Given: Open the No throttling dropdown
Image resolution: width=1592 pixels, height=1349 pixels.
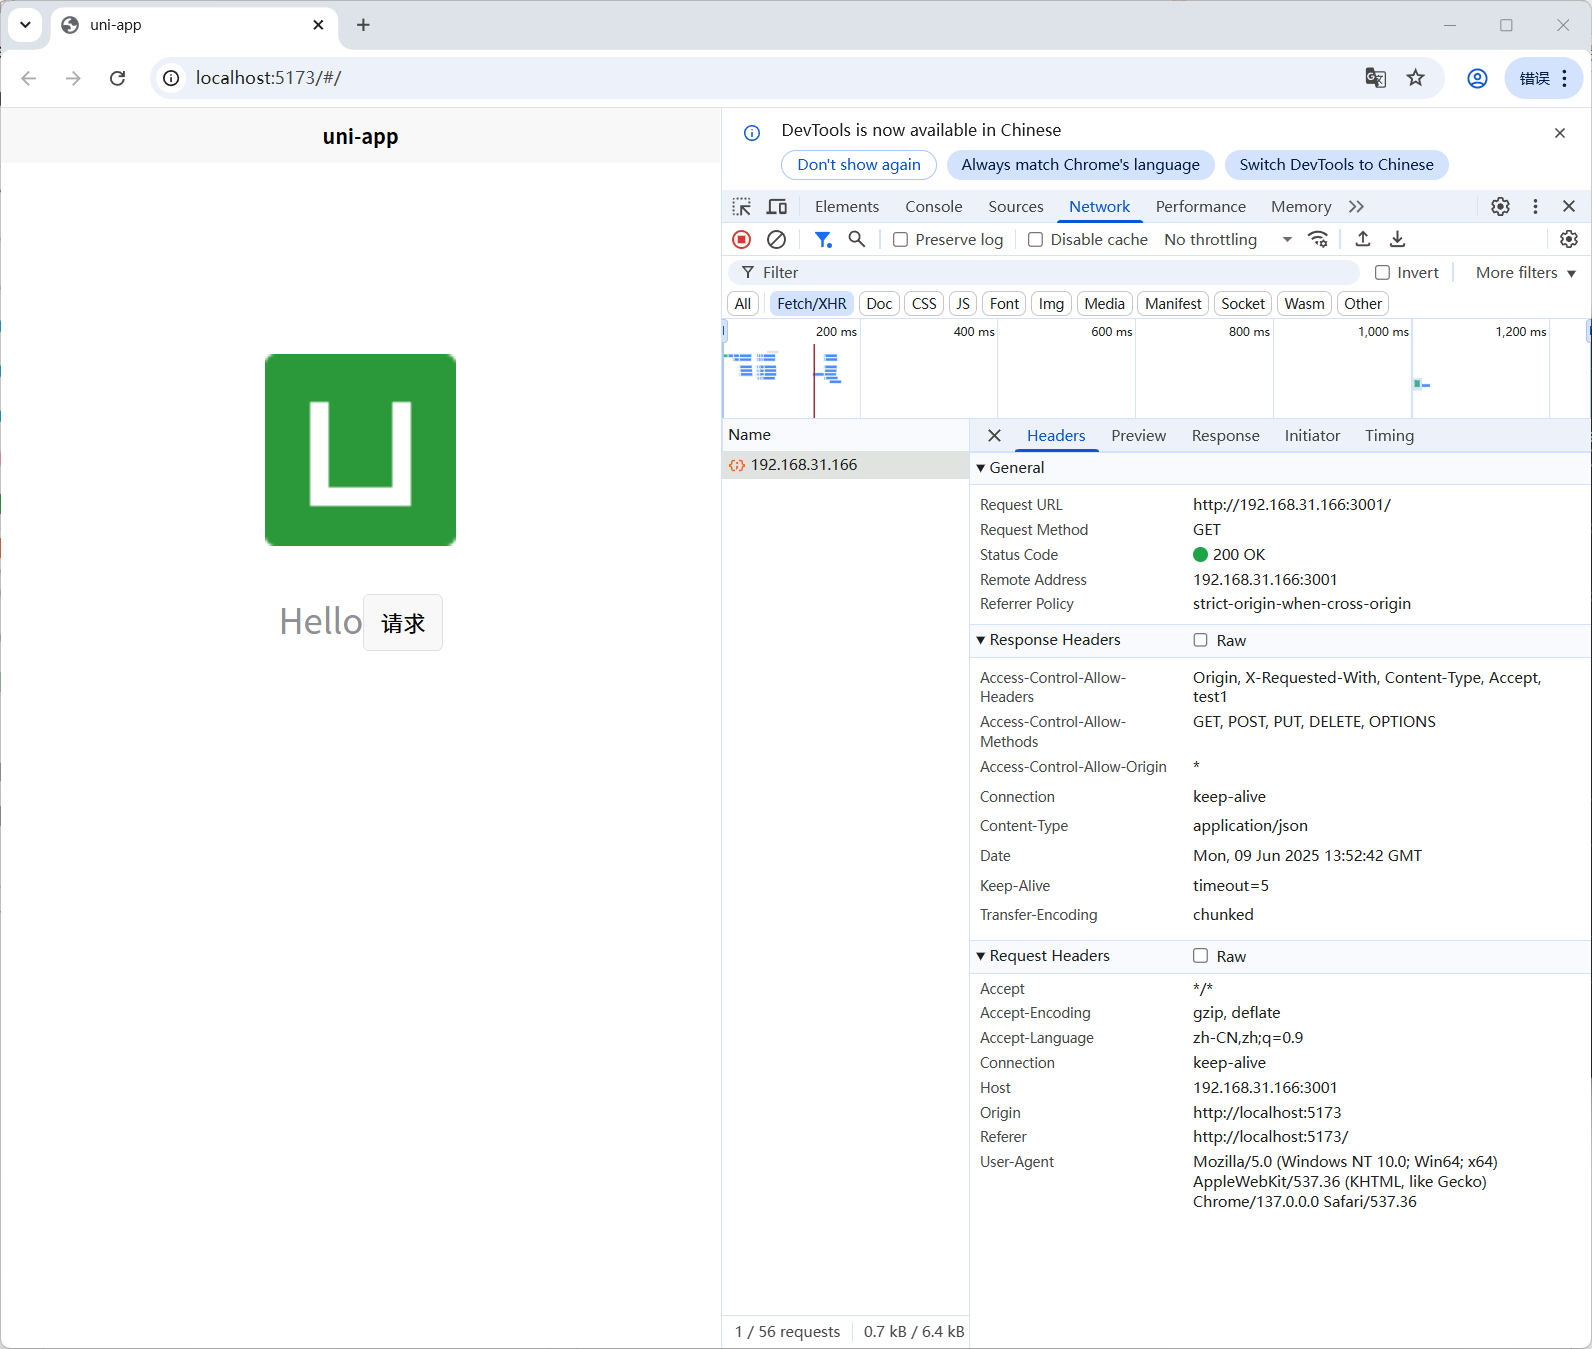Looking at the screenshot, I should [x=1228, y=240].
